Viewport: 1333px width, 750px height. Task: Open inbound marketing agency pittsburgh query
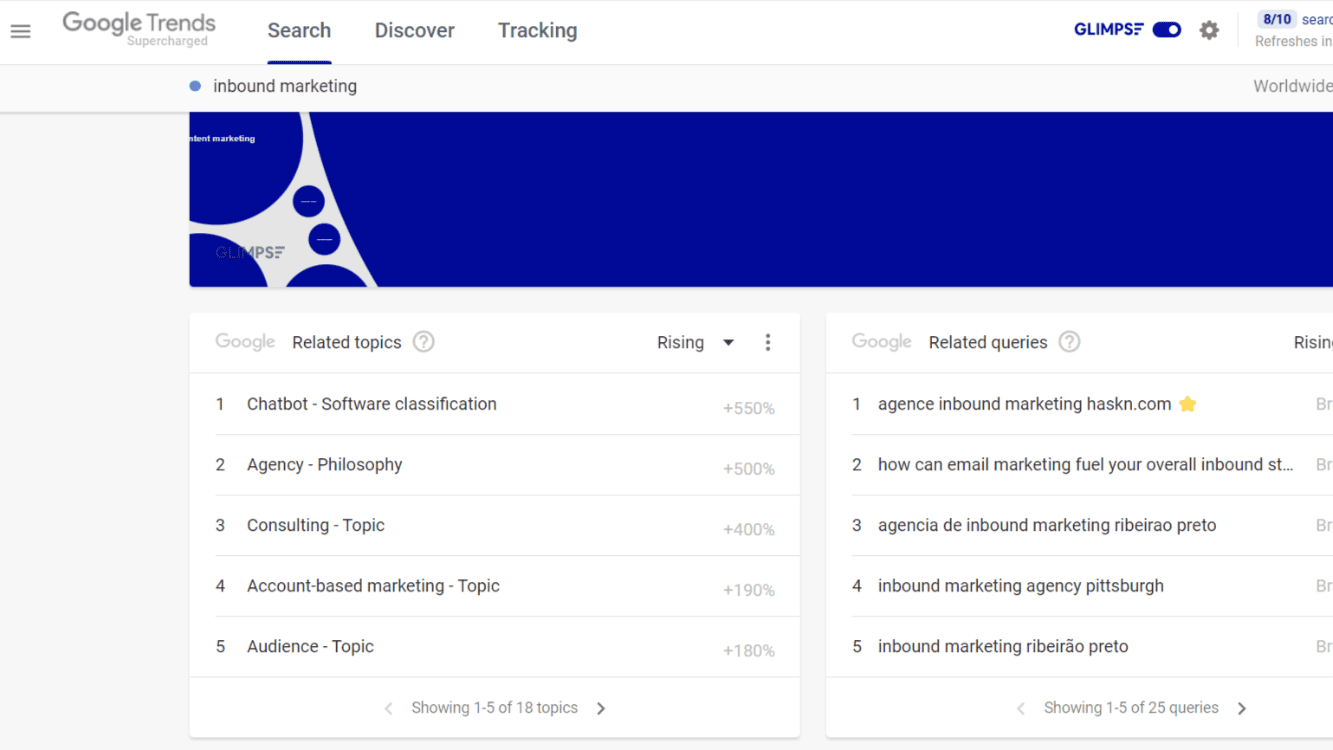[1021, 586]
